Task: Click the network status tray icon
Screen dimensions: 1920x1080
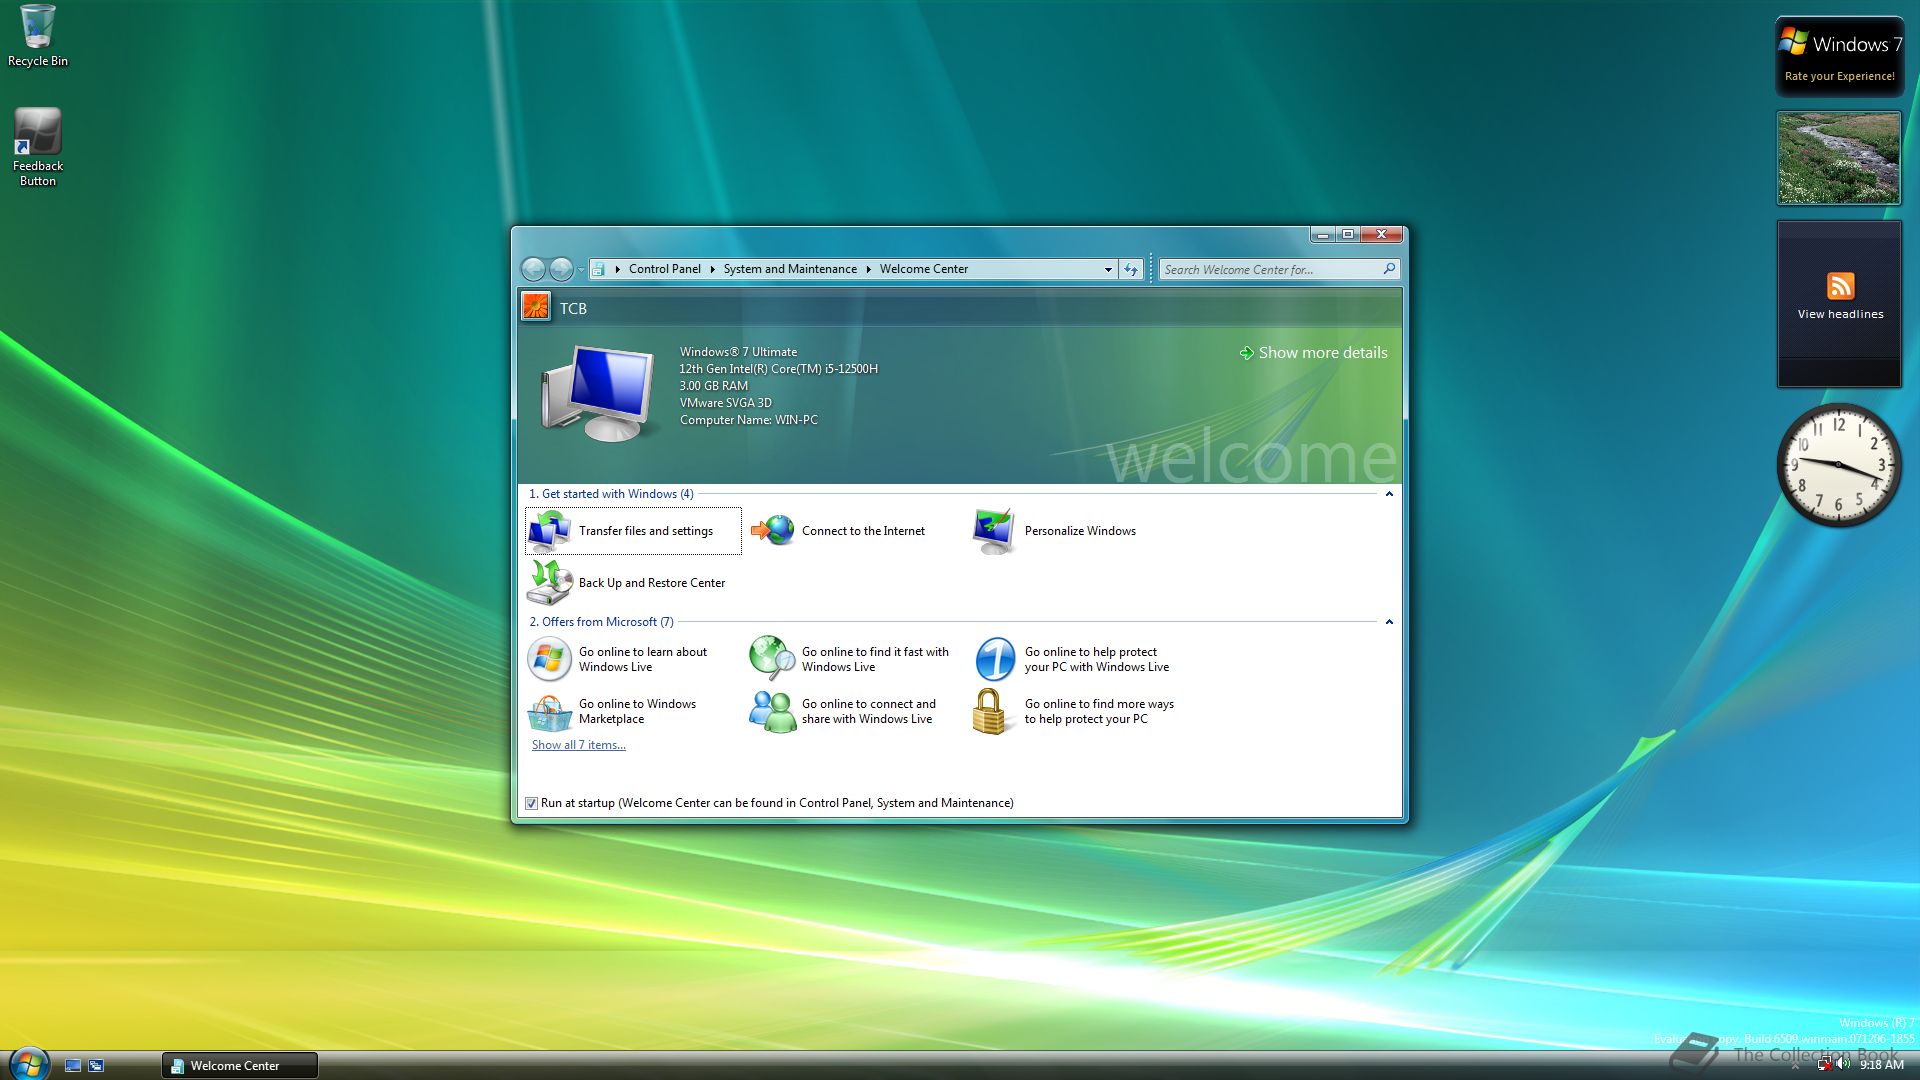Action: pyautogui.click(x=1824, y=1064)
